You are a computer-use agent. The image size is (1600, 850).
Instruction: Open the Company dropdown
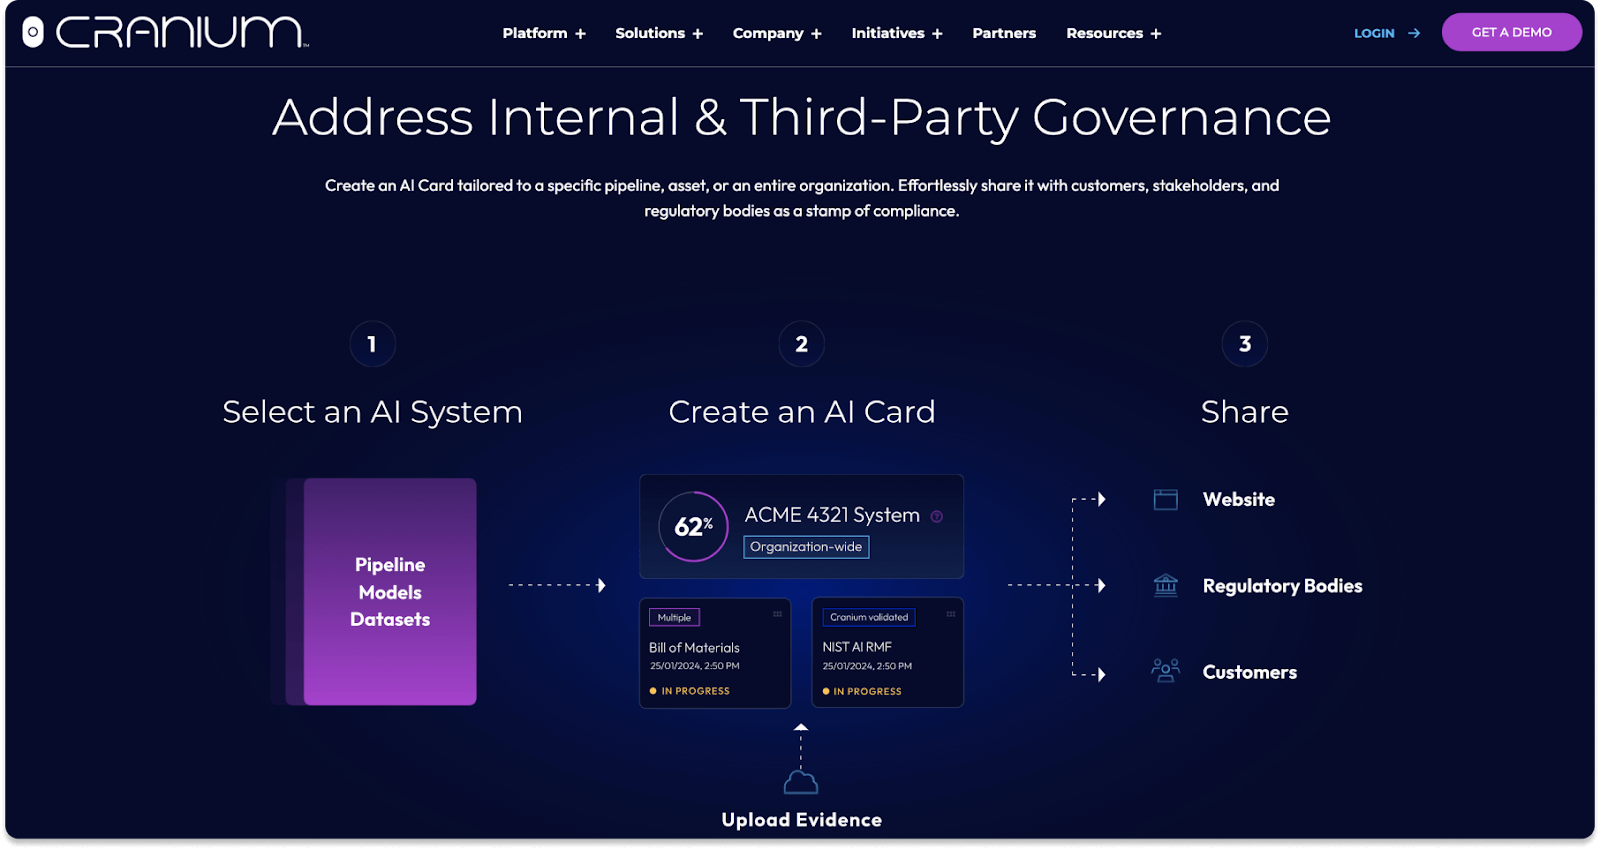[777, 33]
